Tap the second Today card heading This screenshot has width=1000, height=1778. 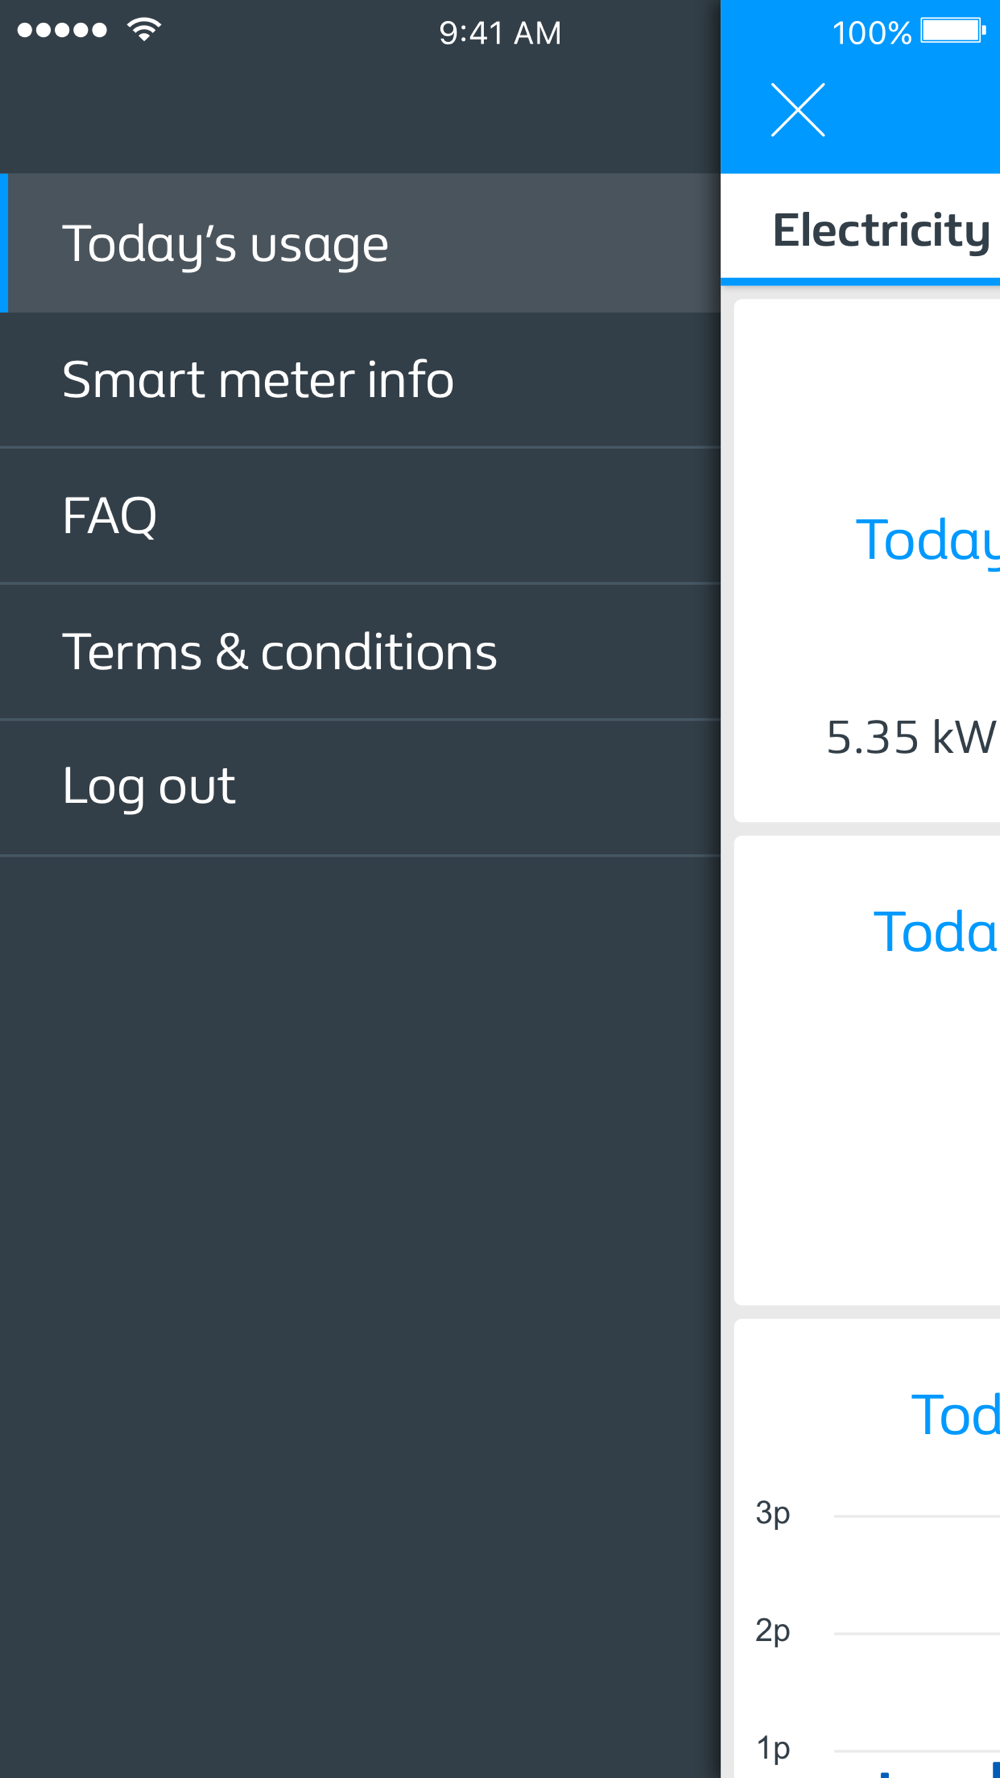936,932
